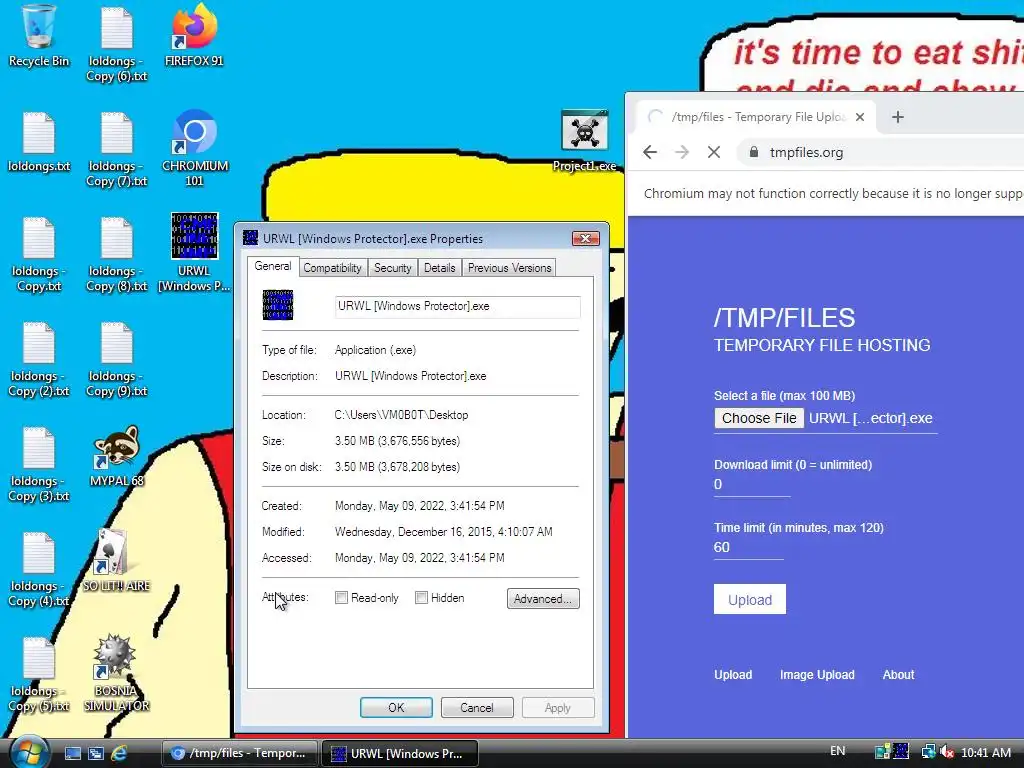
Task: Select loldongs.txt file icon
Action: click(x=39, y=142)
